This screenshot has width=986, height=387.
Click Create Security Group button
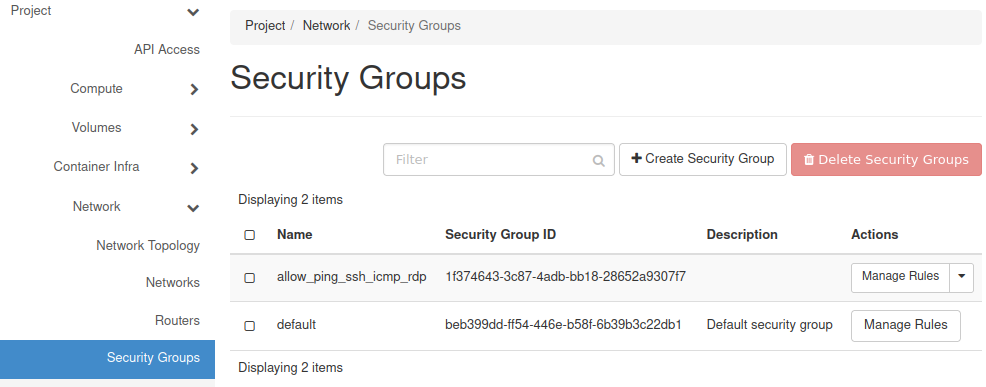[702, 159]
